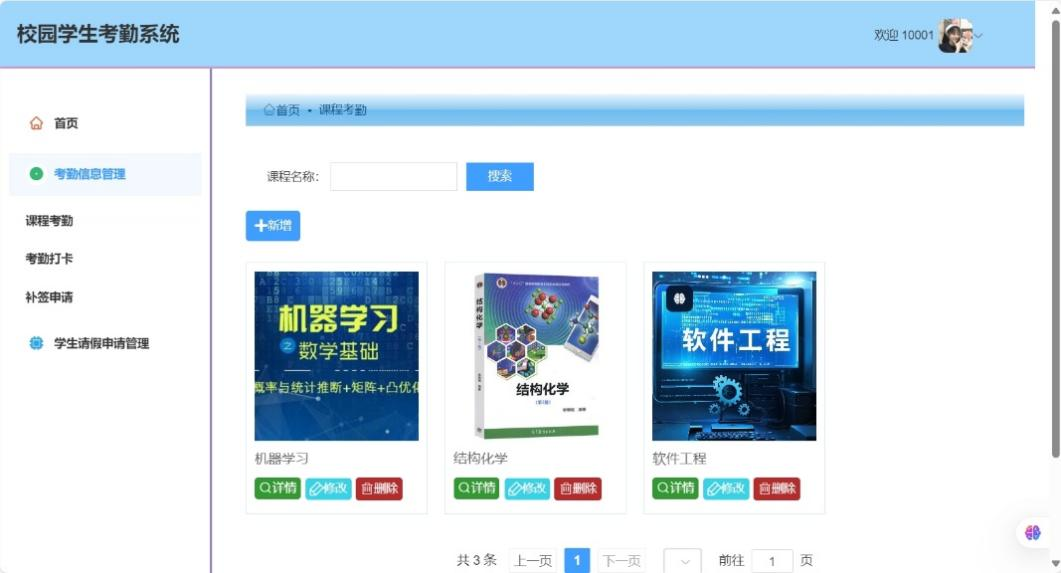This screenshot has height=573, width=1061.
Task: Click the floating brain assistant icon
Action: coord(1033,532)
